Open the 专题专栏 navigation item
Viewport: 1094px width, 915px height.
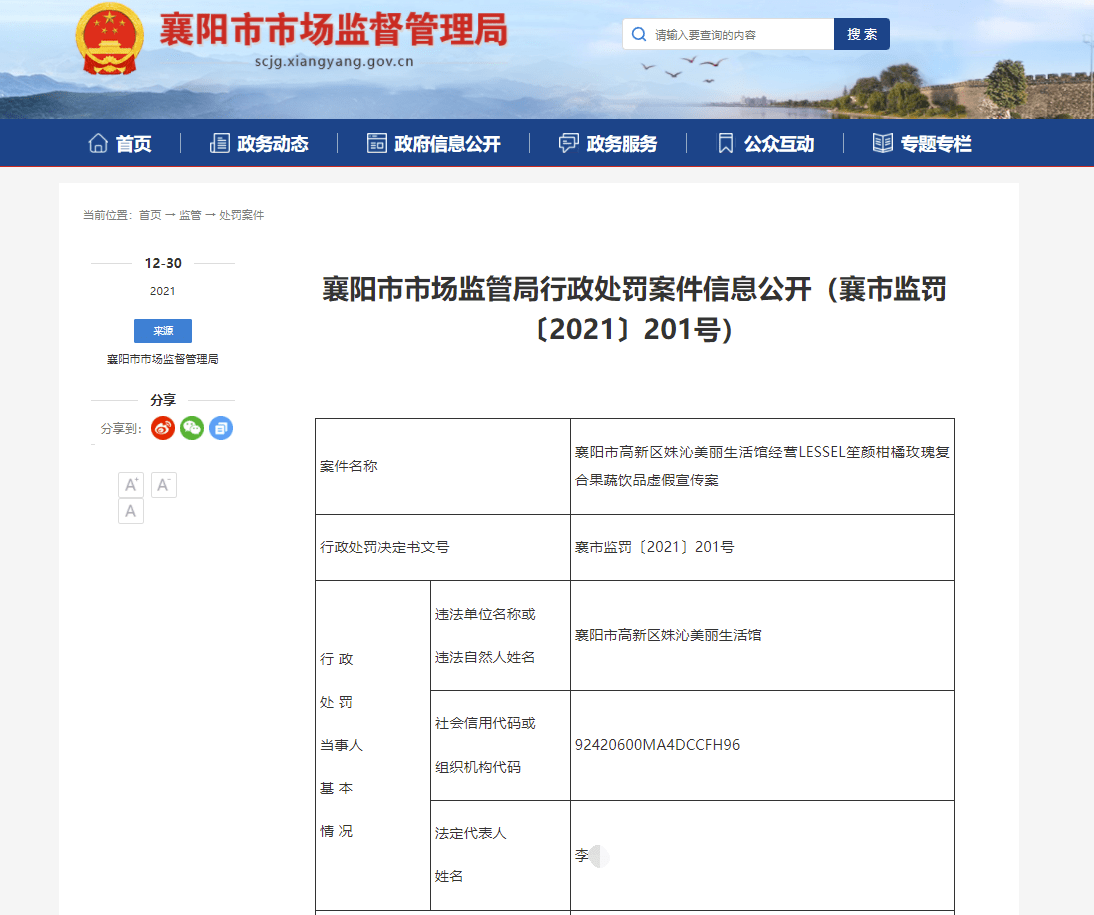[x=922, y=144]
